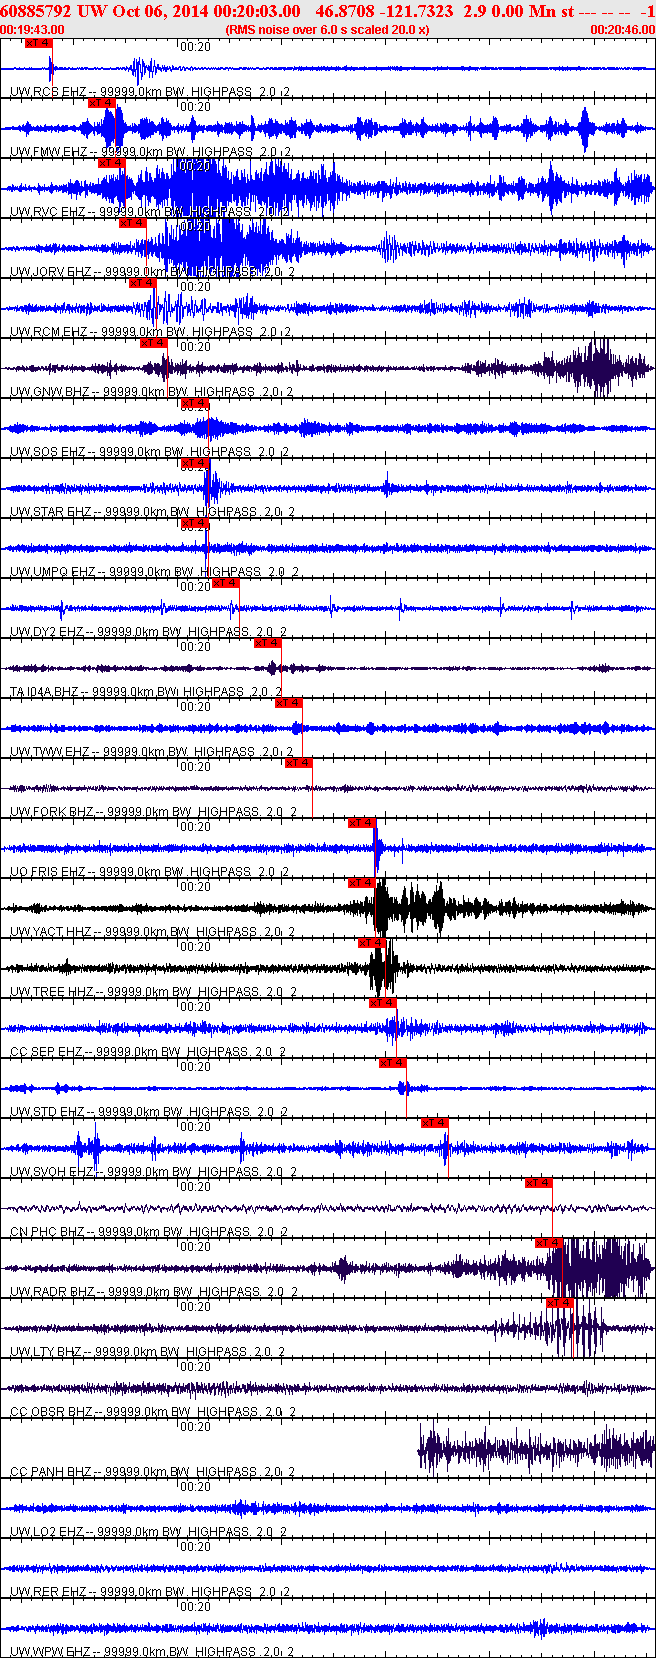Select the pick marker on the UW.TREE trace

point(372,943)
